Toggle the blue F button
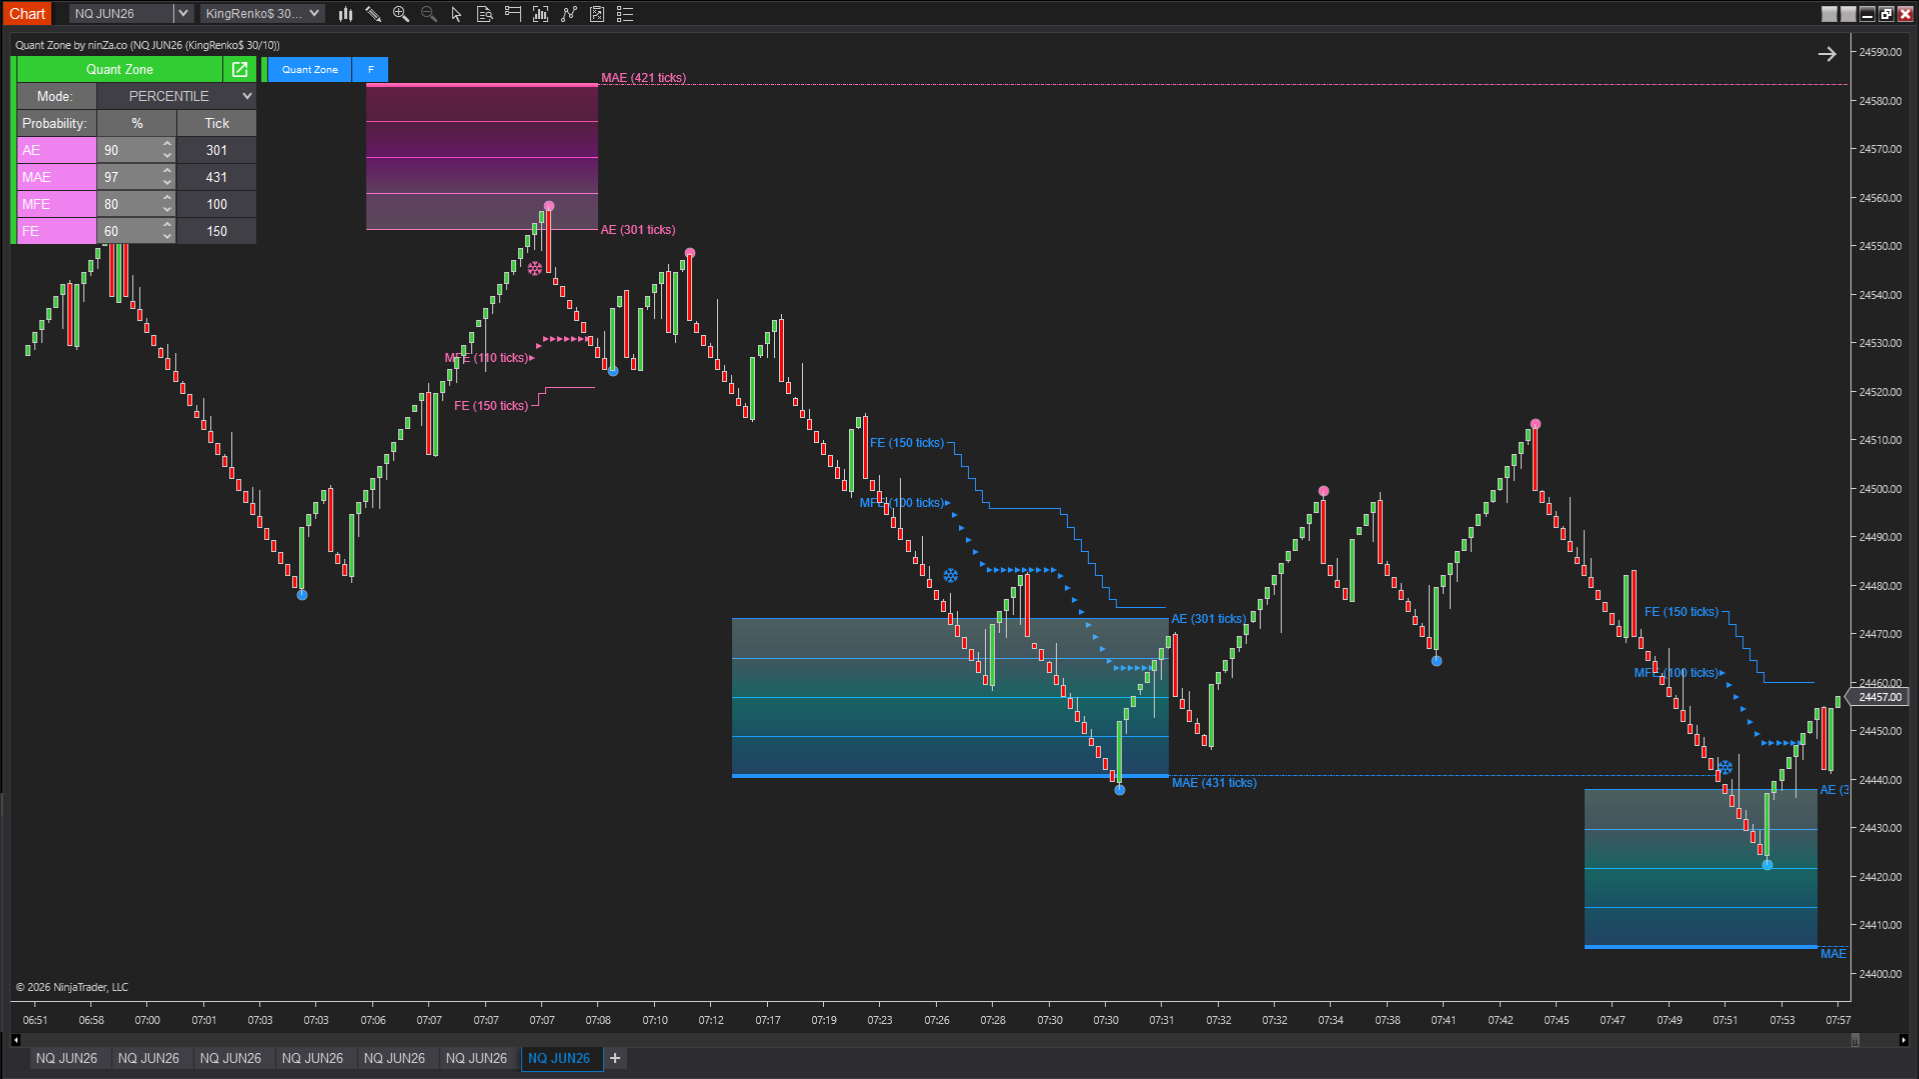The width and height of the screenshot is (1919, 1079). pos(371,69)
